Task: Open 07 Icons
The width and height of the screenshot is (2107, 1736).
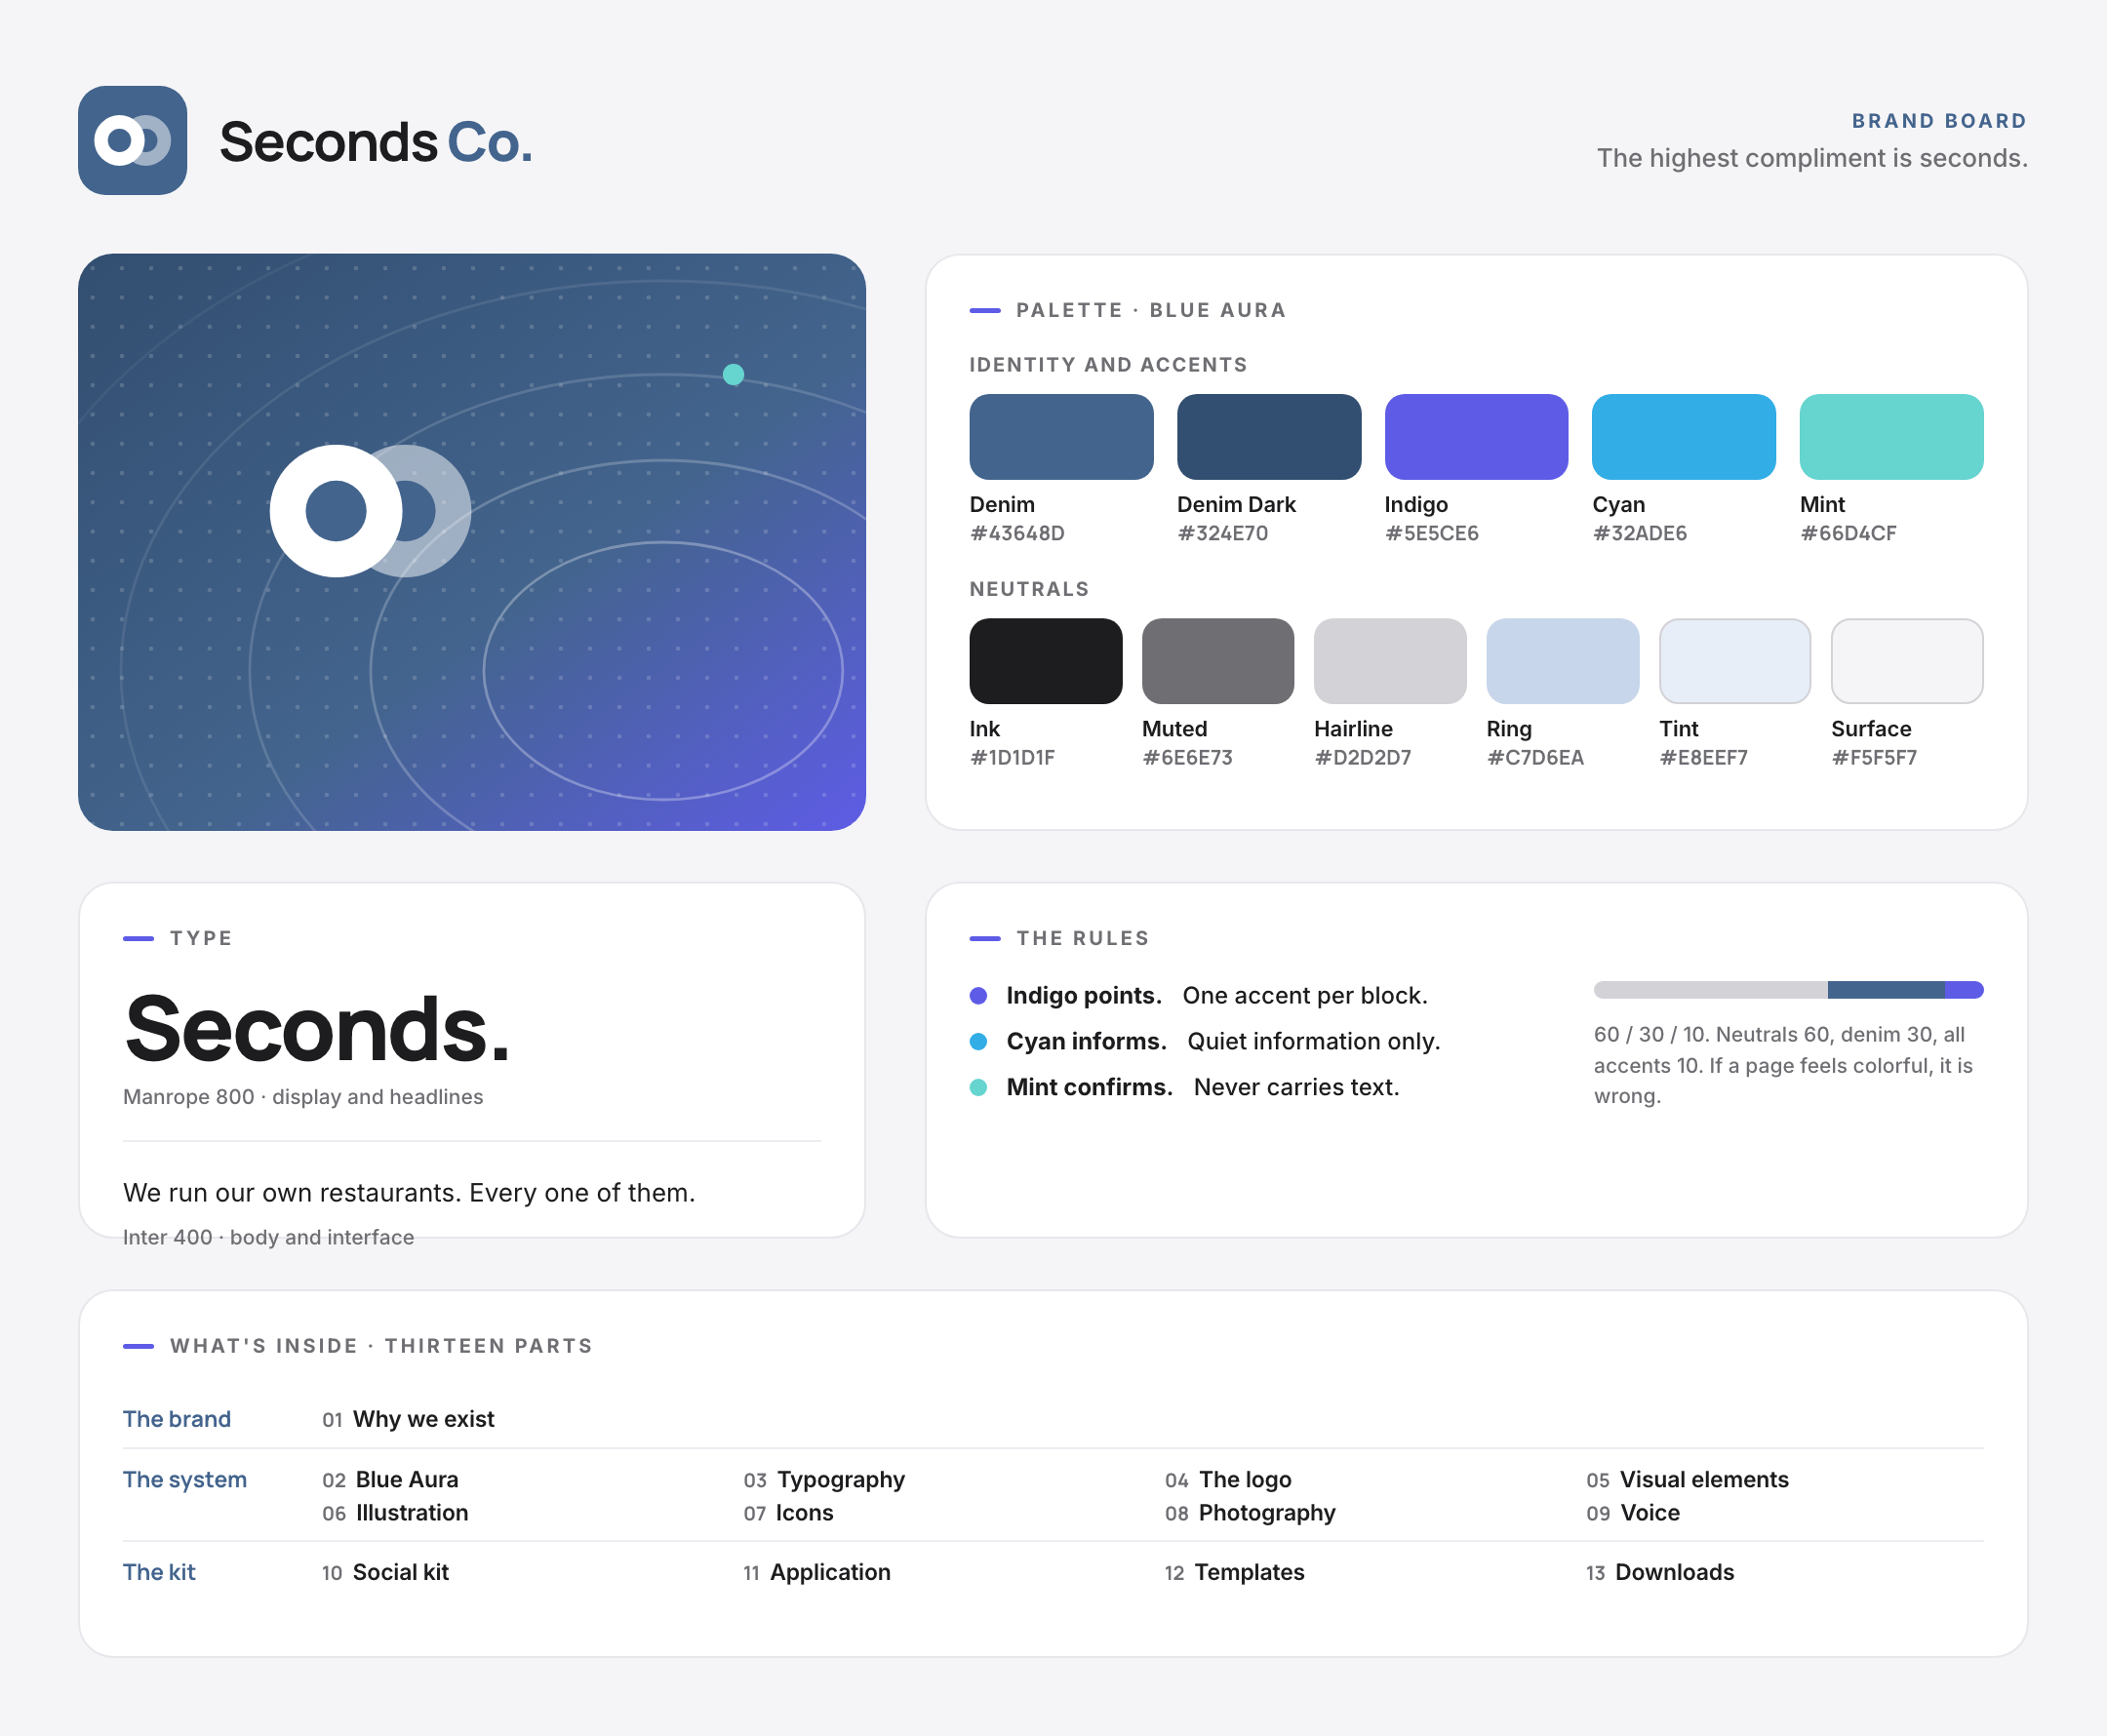Action: point(788,1513)
